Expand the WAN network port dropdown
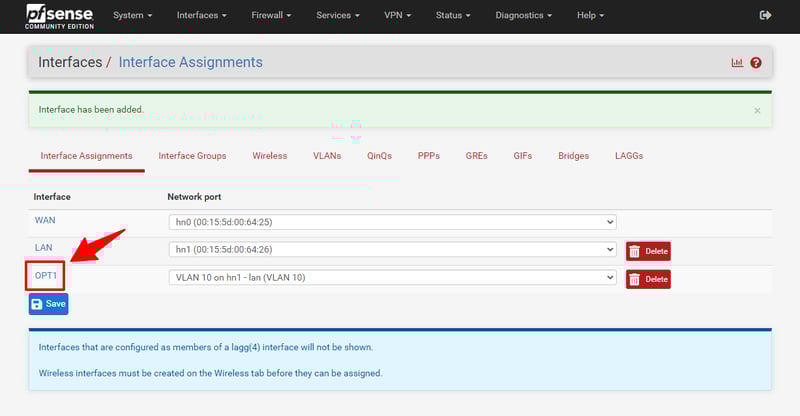 [x=392, y=222]
